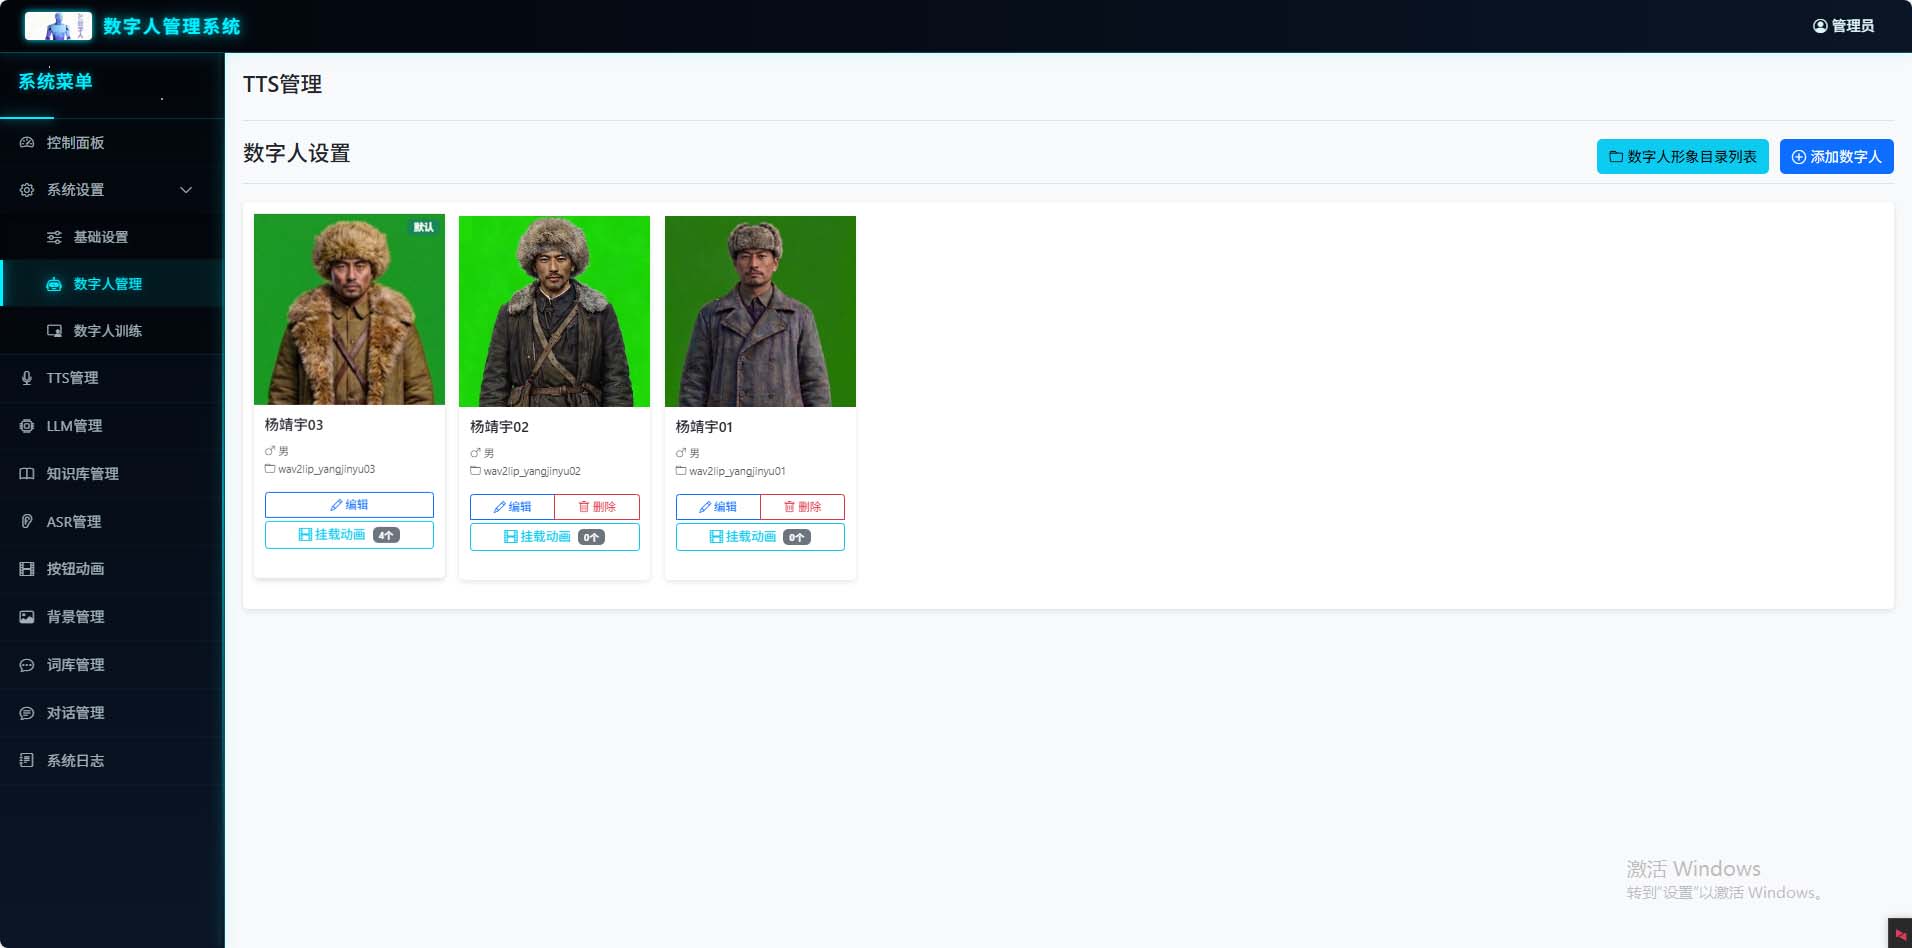
Task: Delete the 杨靖宇02 digital human
Action: [x=597, y=507]
